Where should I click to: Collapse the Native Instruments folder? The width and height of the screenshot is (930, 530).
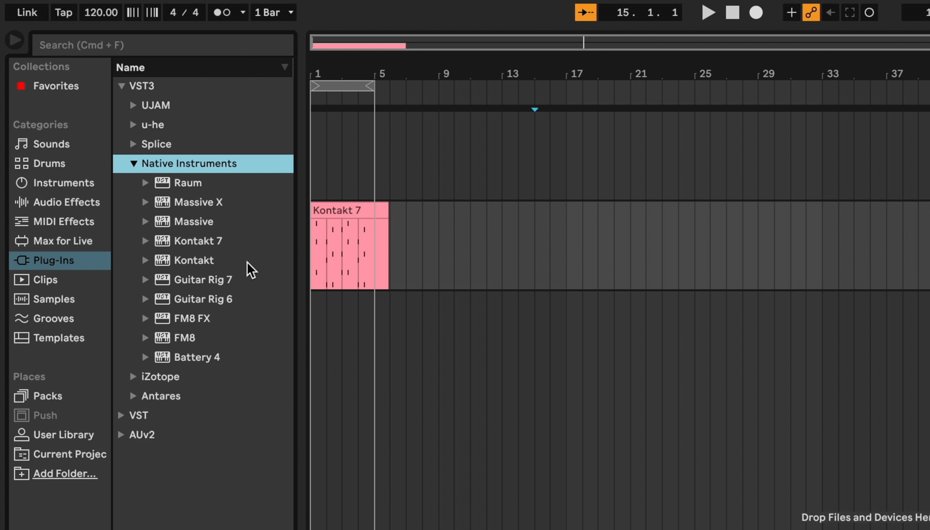[133, 163]
